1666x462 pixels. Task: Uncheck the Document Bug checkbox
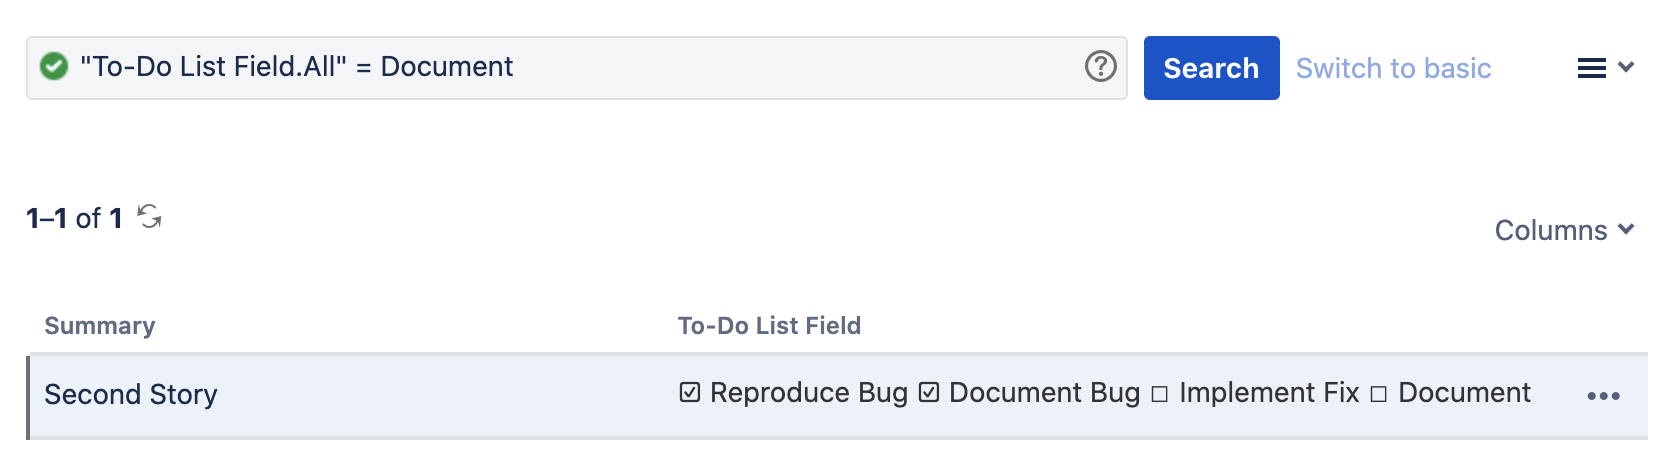click(929, 393)
